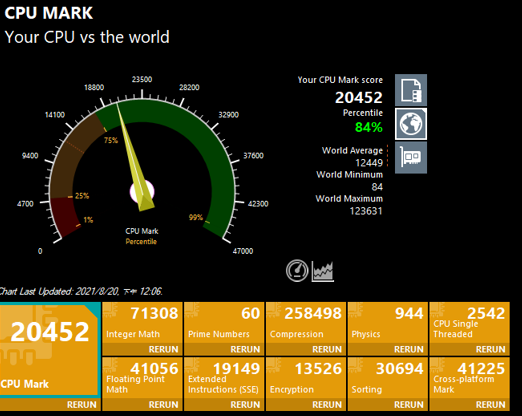The width and height of the screenshot is (522, 416).
Task: Select the world globe comparison icon
Action: coord(411,124)
